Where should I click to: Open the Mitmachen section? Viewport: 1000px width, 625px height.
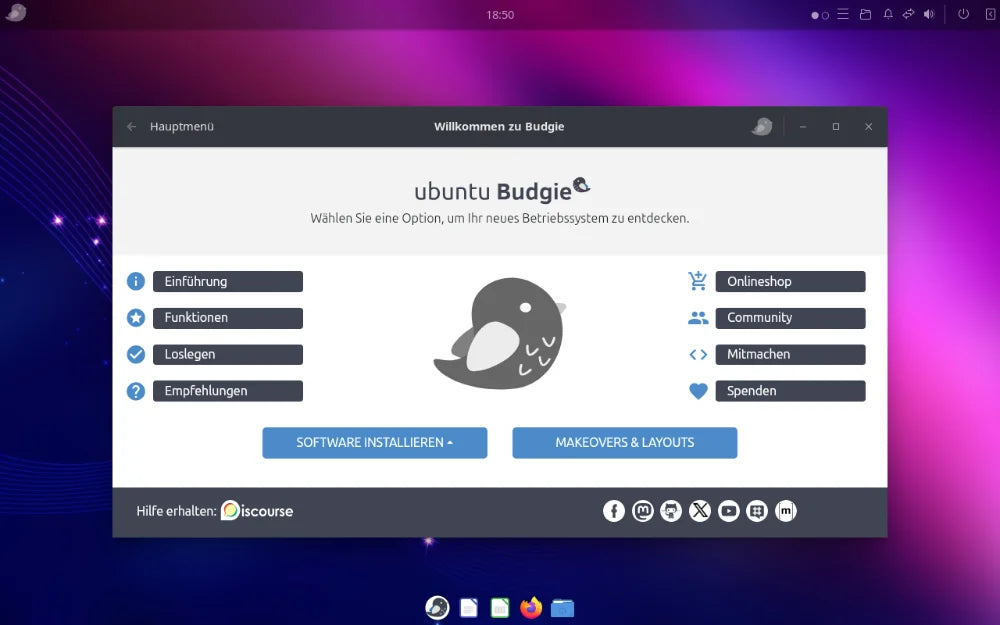point(790,355)
